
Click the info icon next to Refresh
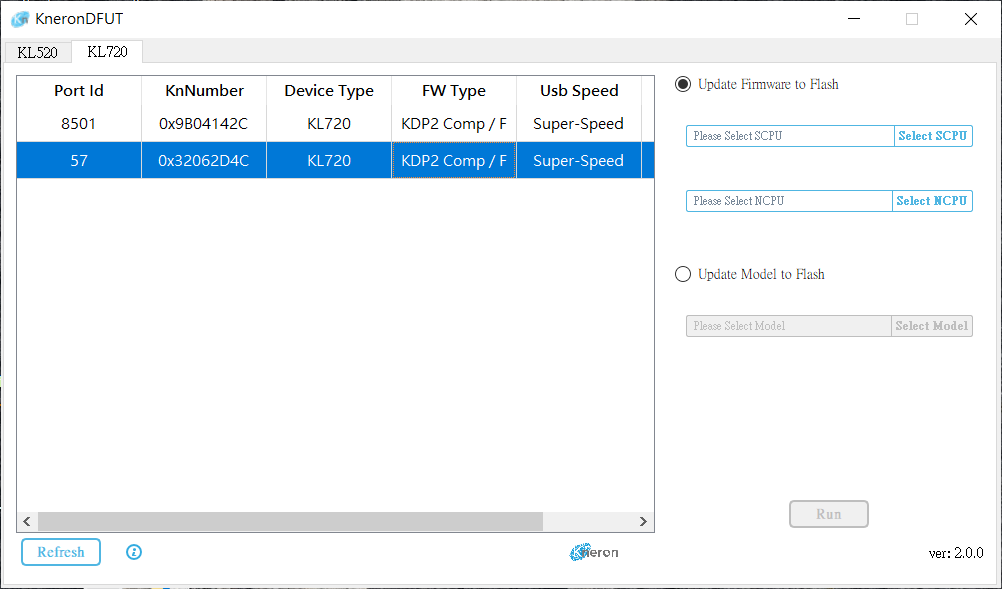(134, 552)
